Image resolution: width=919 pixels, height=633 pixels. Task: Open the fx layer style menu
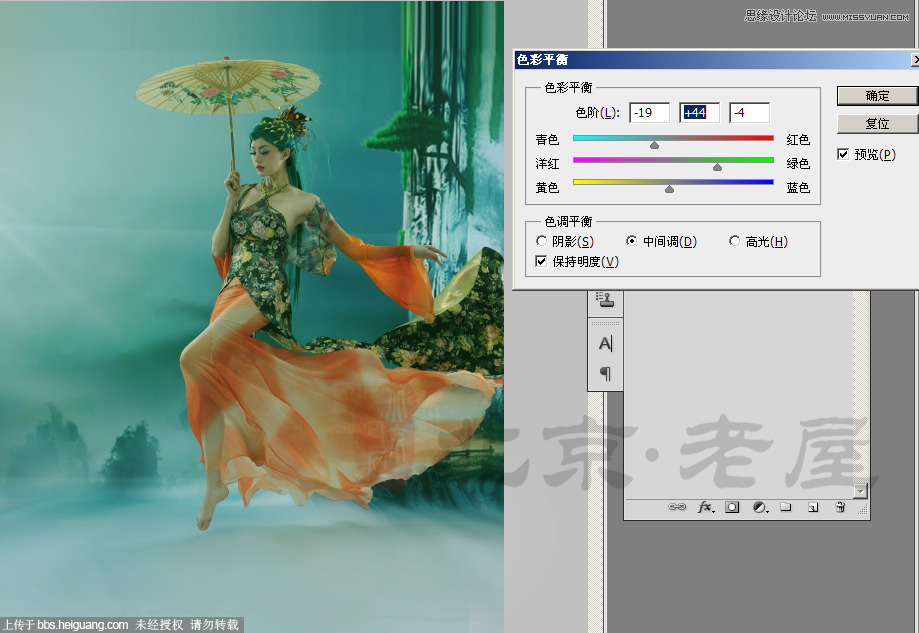[x=706, y=507]
